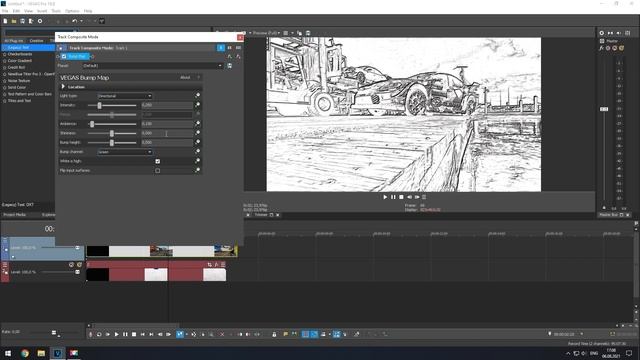Click the Record microphone icon in transport
This screenshot has height=360, width=640.
point(90,334)
